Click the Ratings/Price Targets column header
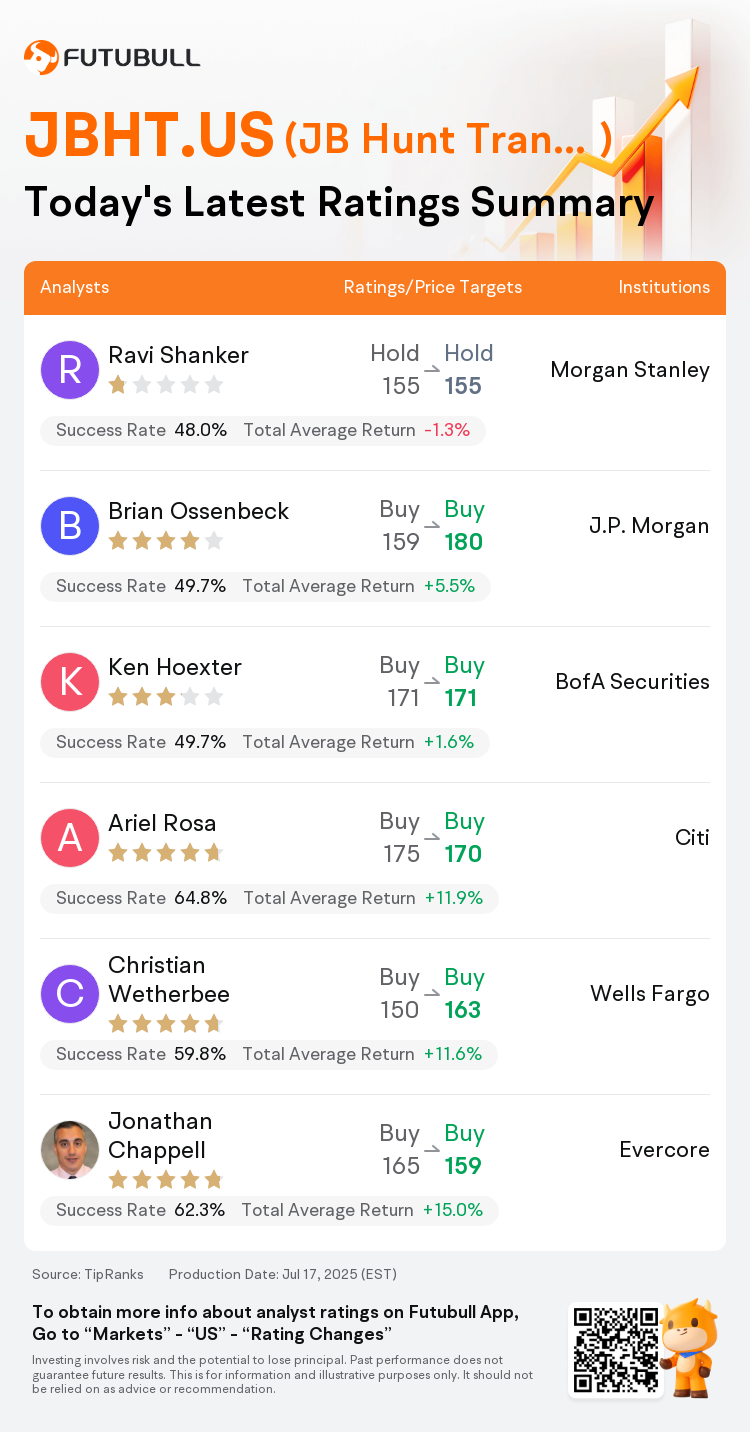The image size is (750, 1432). (433, 287)
